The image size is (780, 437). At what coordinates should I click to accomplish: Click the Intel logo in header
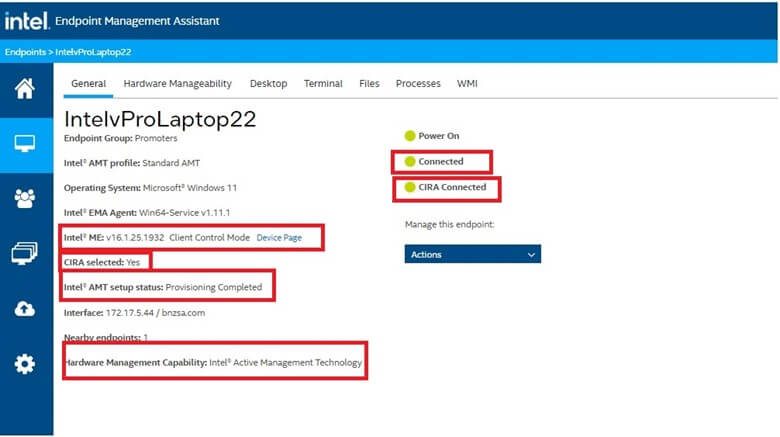[x=27, y=21]
